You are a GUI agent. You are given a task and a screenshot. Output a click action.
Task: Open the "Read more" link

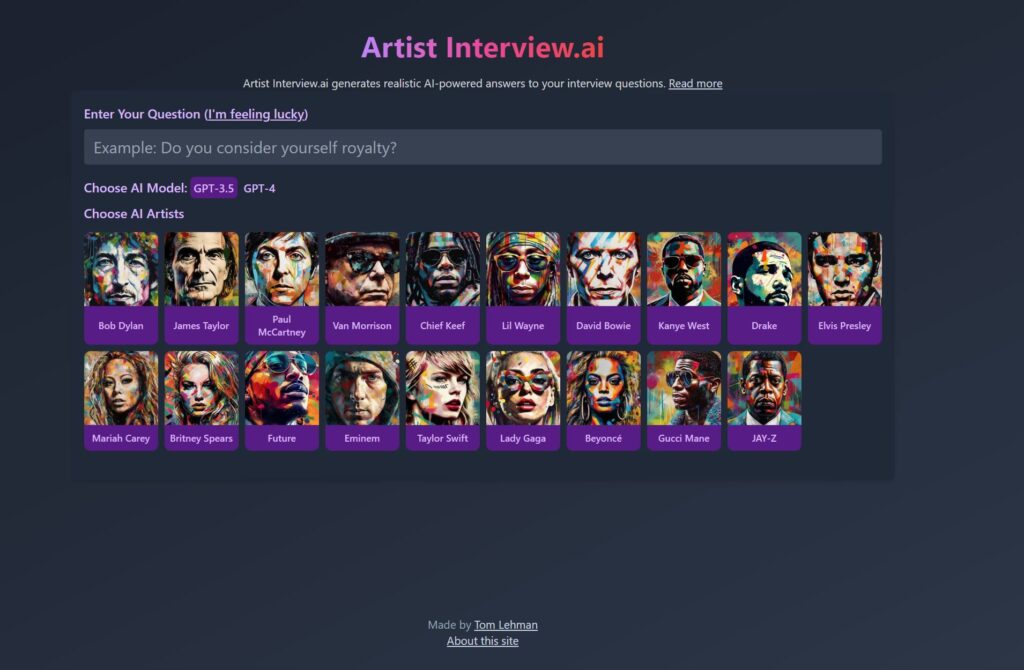point(695,84)
